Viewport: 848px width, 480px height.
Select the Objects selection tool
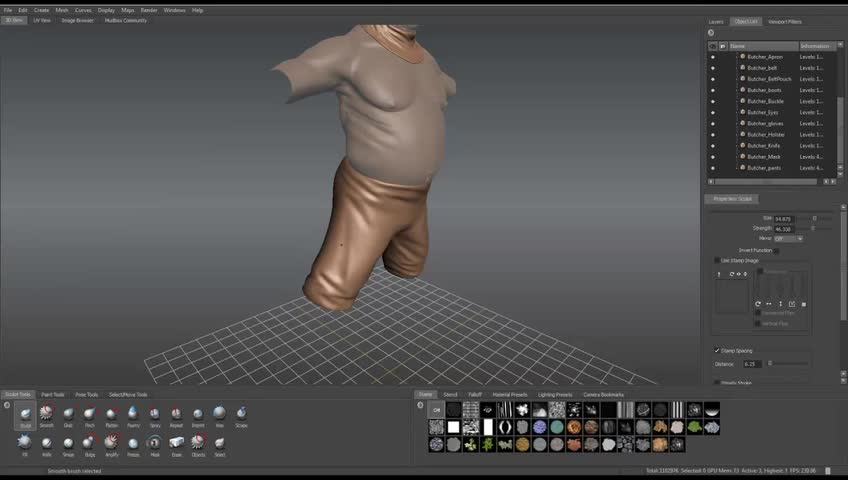[198, 445]
